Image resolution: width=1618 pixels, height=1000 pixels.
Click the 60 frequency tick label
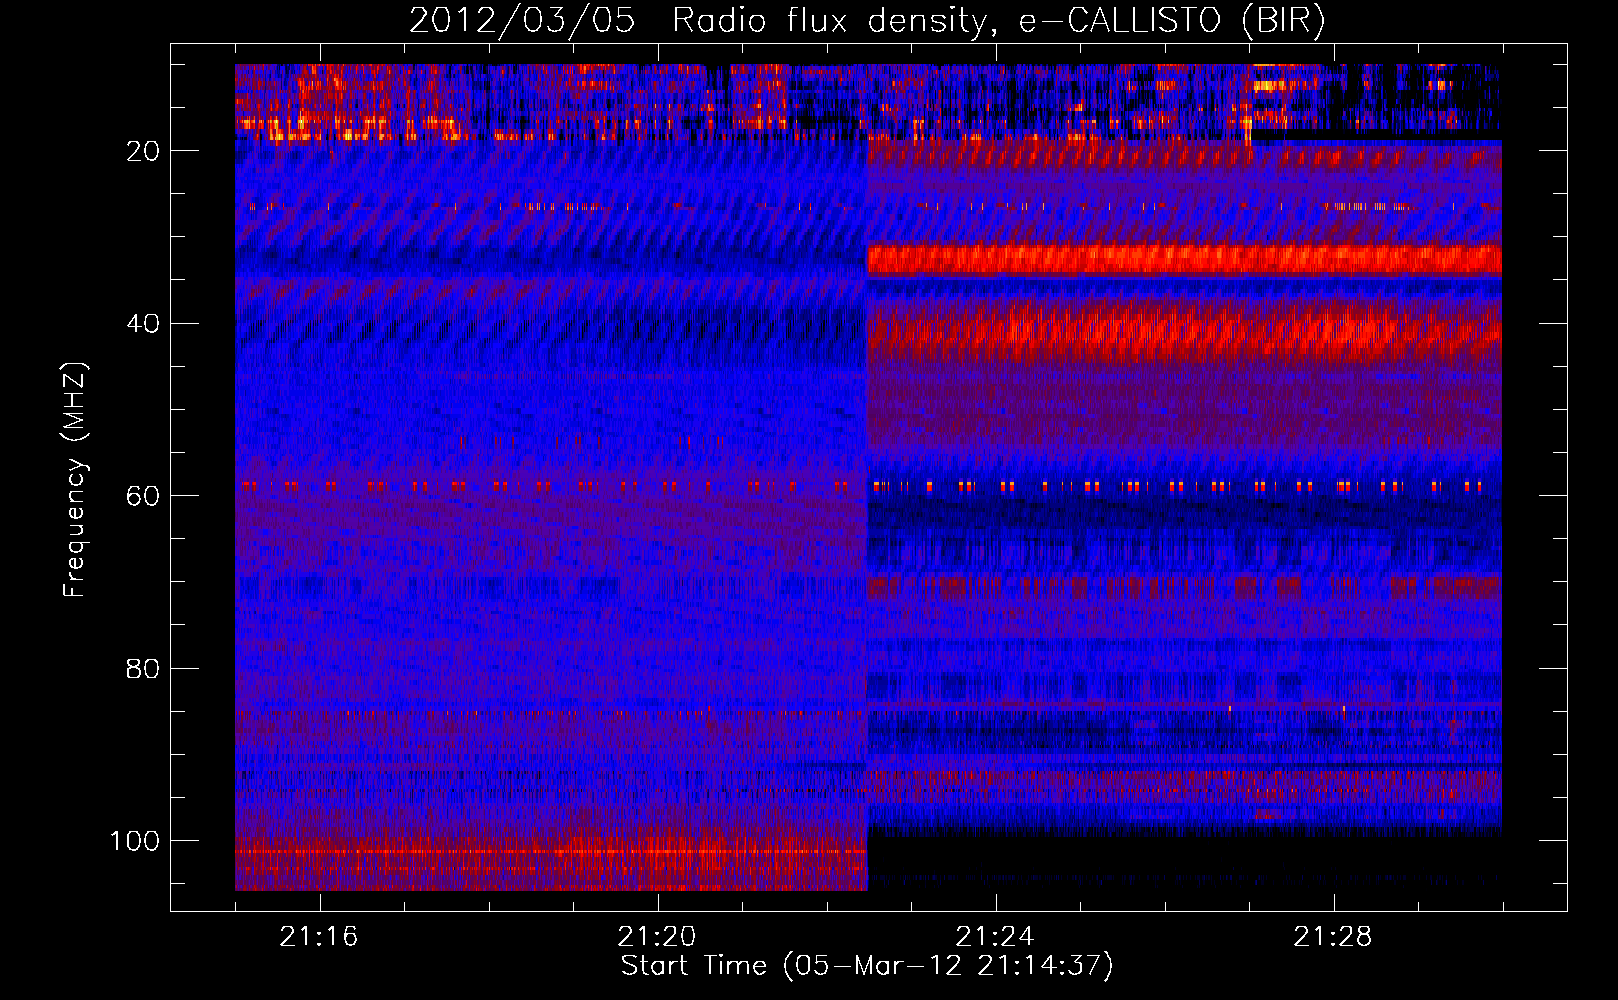143,496
